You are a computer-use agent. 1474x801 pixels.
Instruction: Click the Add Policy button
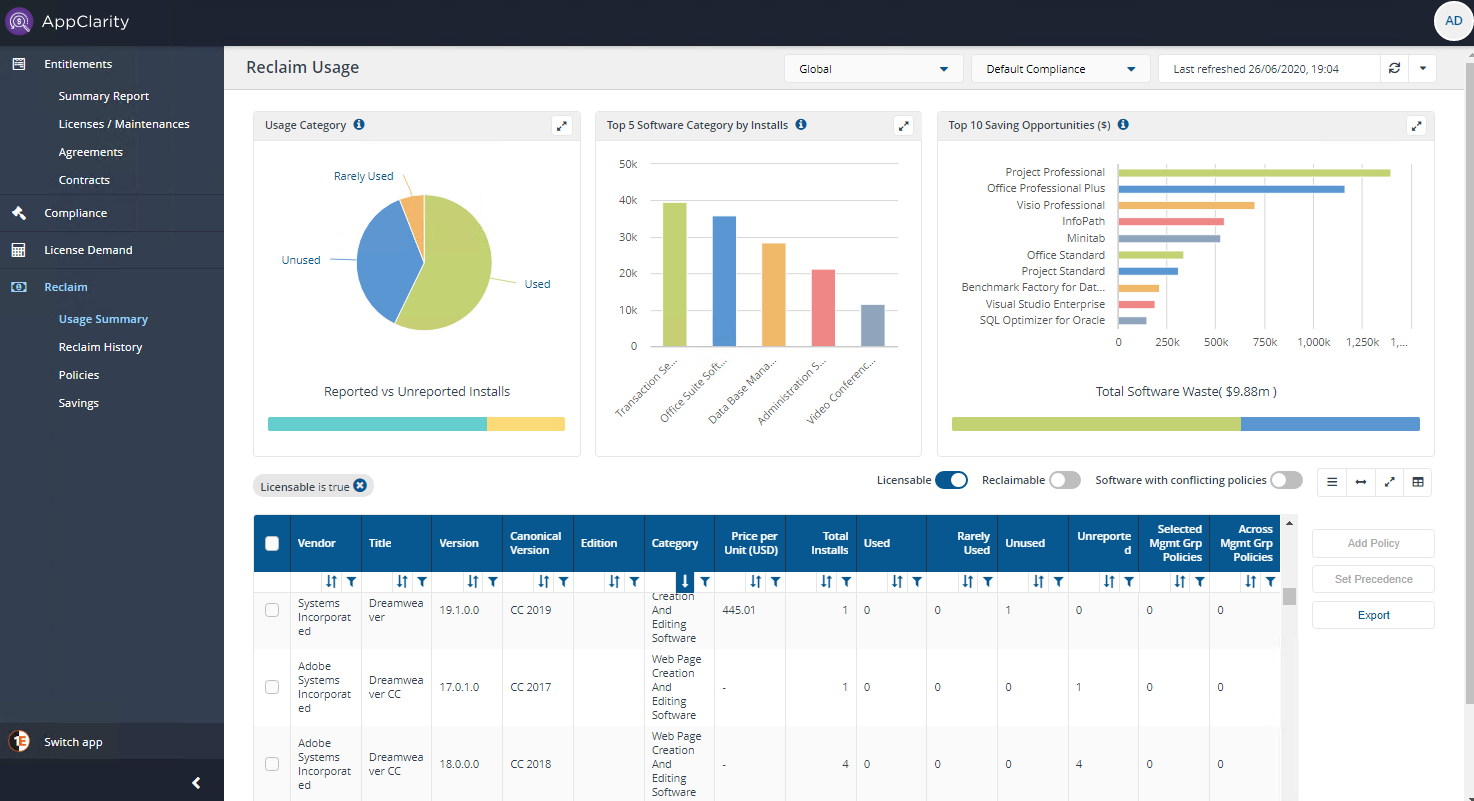point(1373,543)
